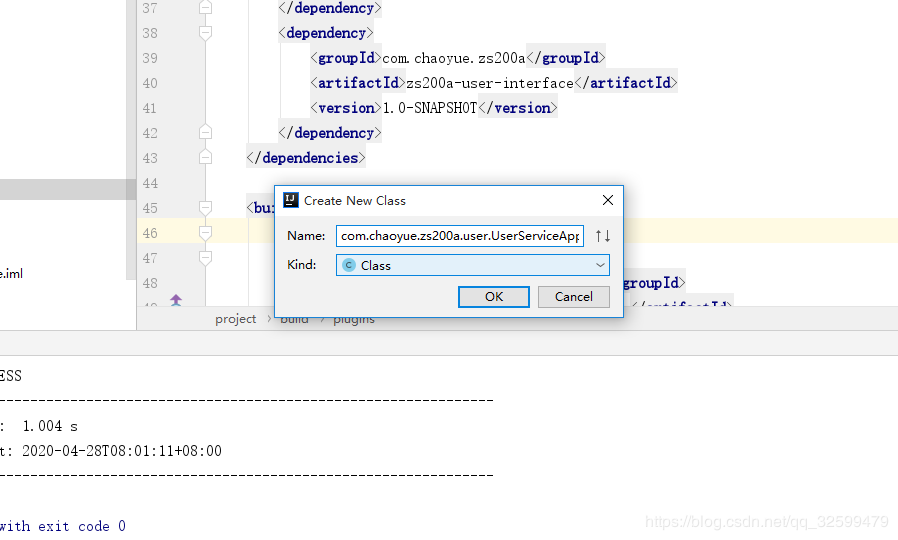Collapse dependencies fold marker at line 43
The width and height of the screenshot is (898, 540).
point(206,157)
